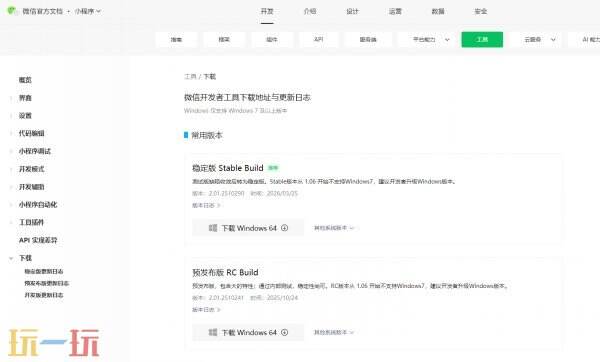The width and height of the screenshot is (600, 362).
Task: Open the 指南 sub-navigation item
Action: click(176, 39)
